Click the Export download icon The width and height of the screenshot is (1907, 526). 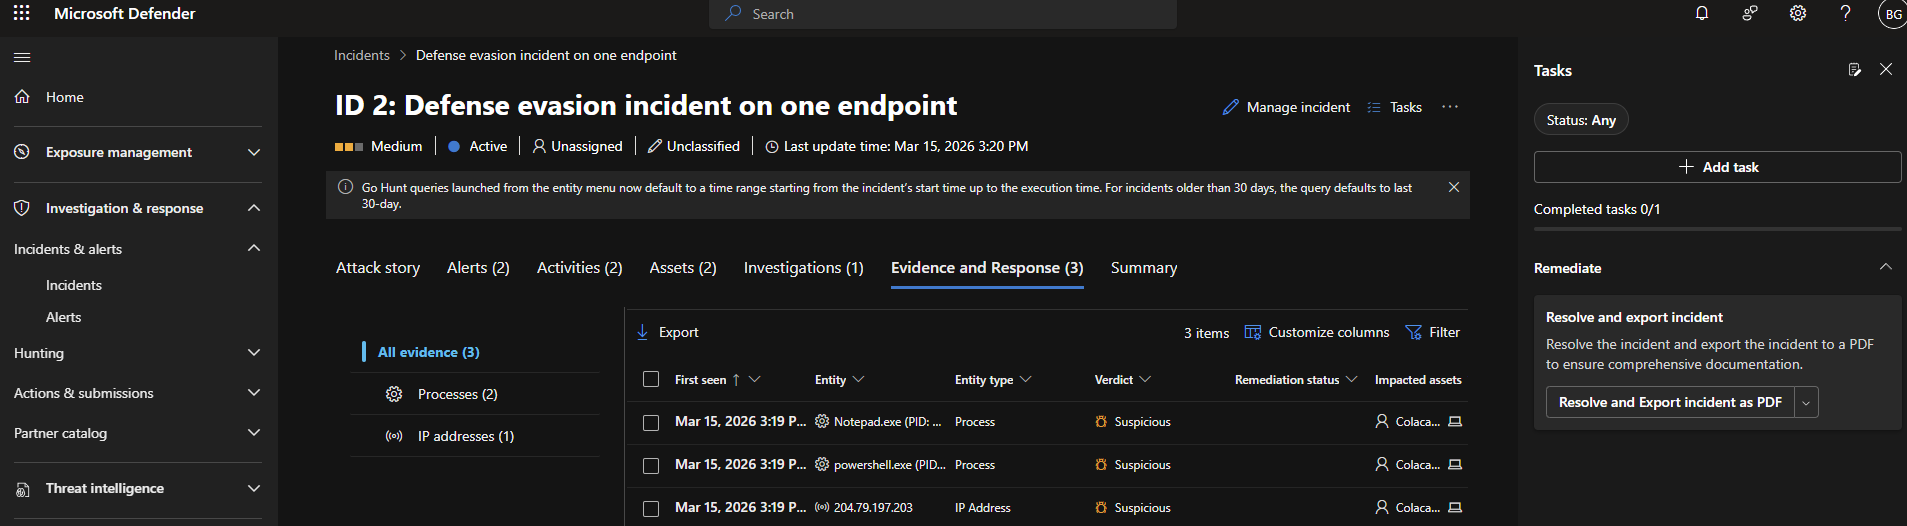(643, 332)
